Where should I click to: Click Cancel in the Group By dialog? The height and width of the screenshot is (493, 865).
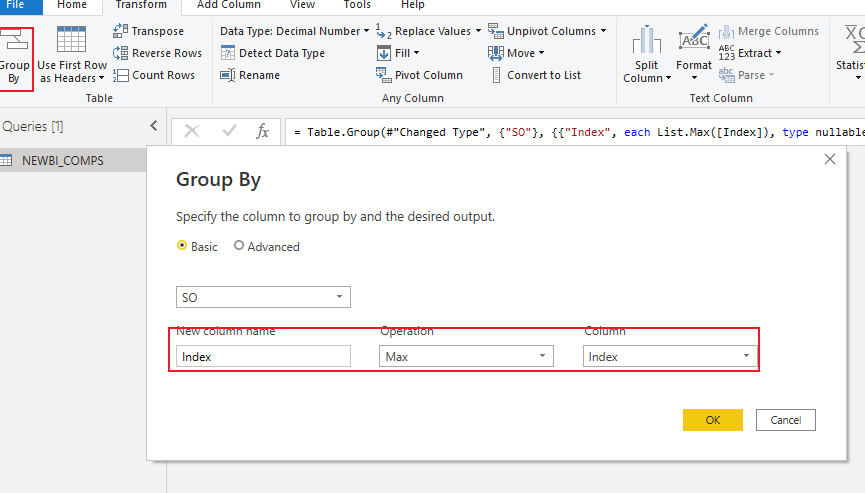(x=786, y=420)
